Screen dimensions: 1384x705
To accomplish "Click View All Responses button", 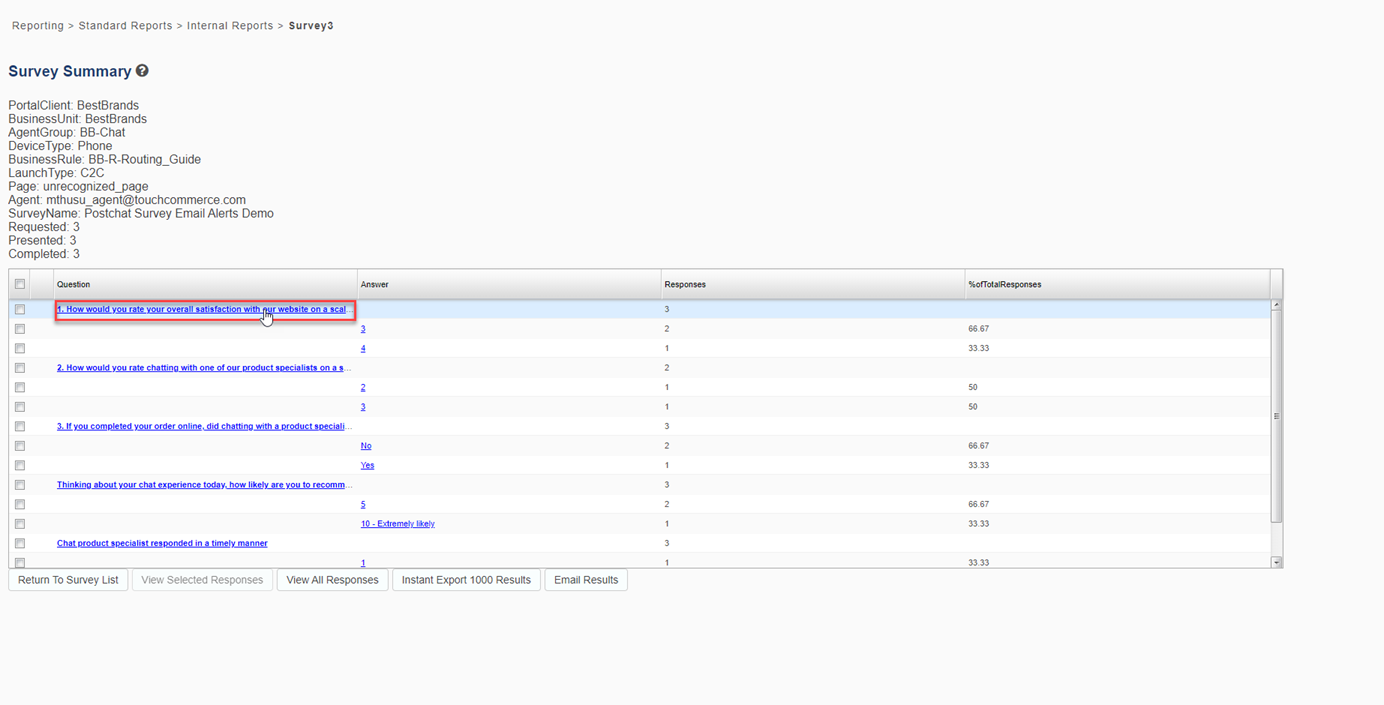I will point(332,580).
